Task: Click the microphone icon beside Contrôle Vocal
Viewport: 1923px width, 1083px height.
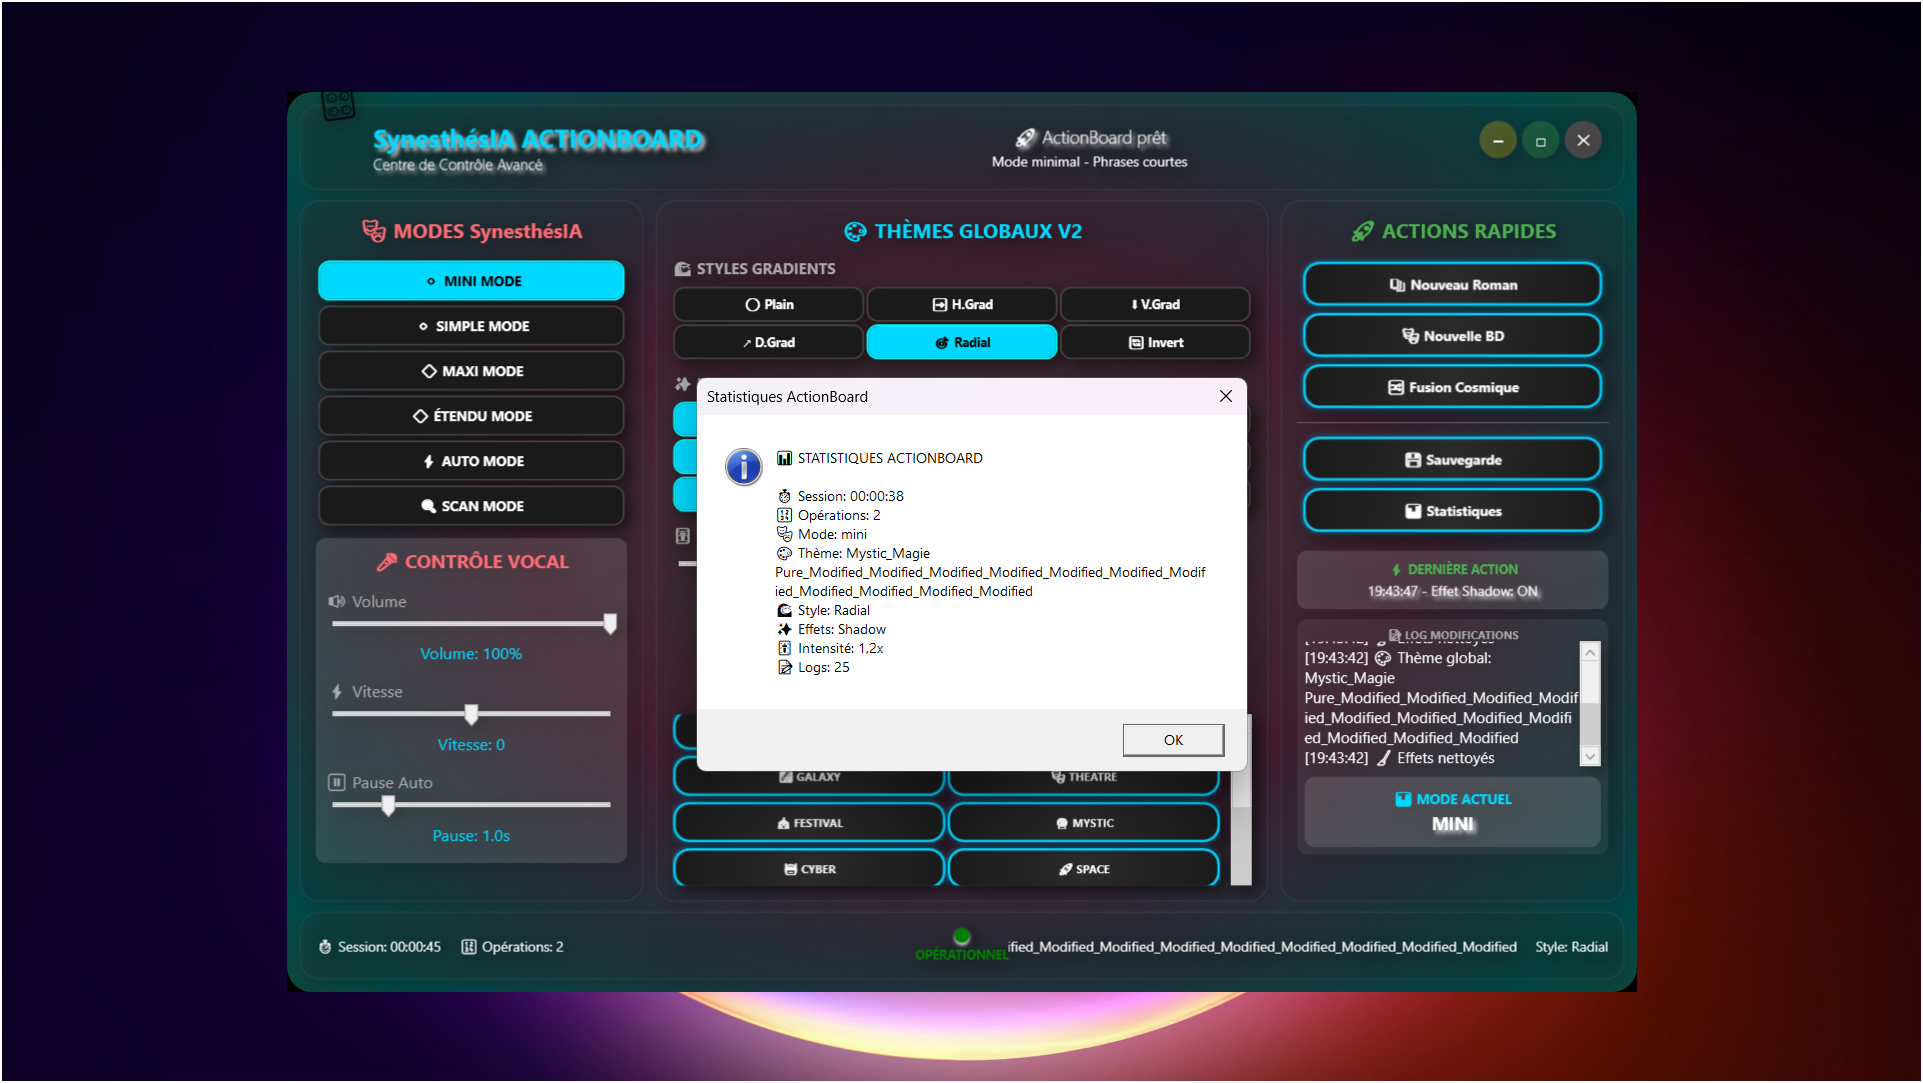Action: pos(387,562)
